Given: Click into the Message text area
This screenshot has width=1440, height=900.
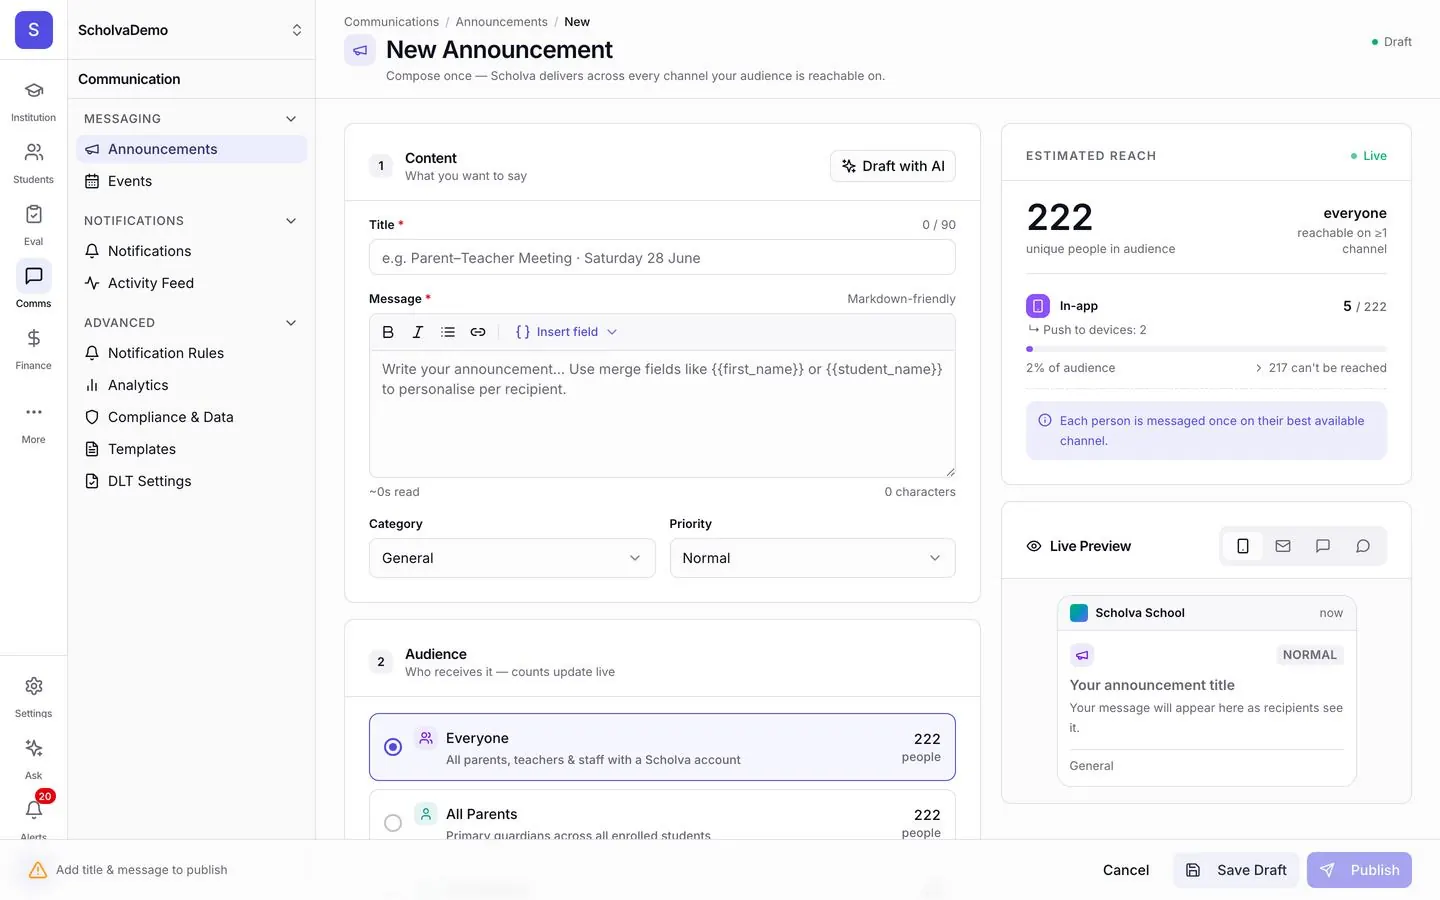Looking at the screenshot, I should [662, 414].
